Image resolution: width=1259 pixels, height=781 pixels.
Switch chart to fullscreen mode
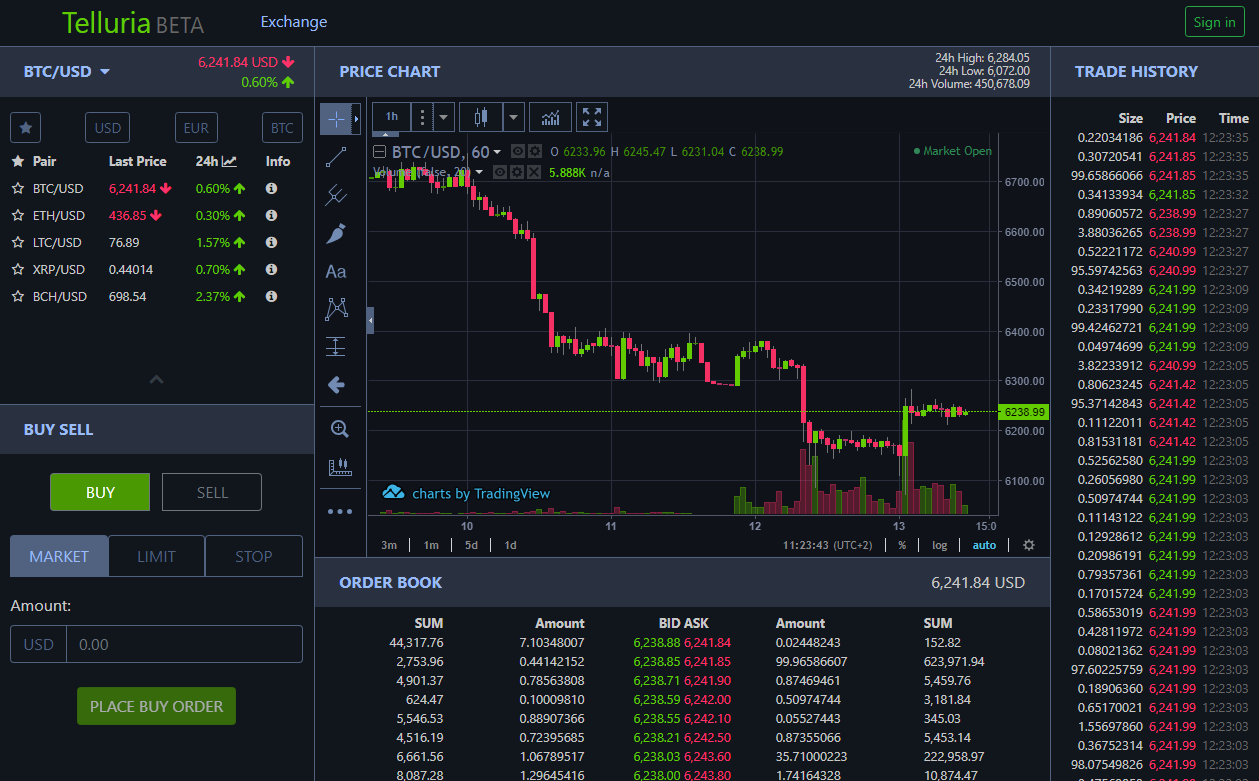pos(593,117)
